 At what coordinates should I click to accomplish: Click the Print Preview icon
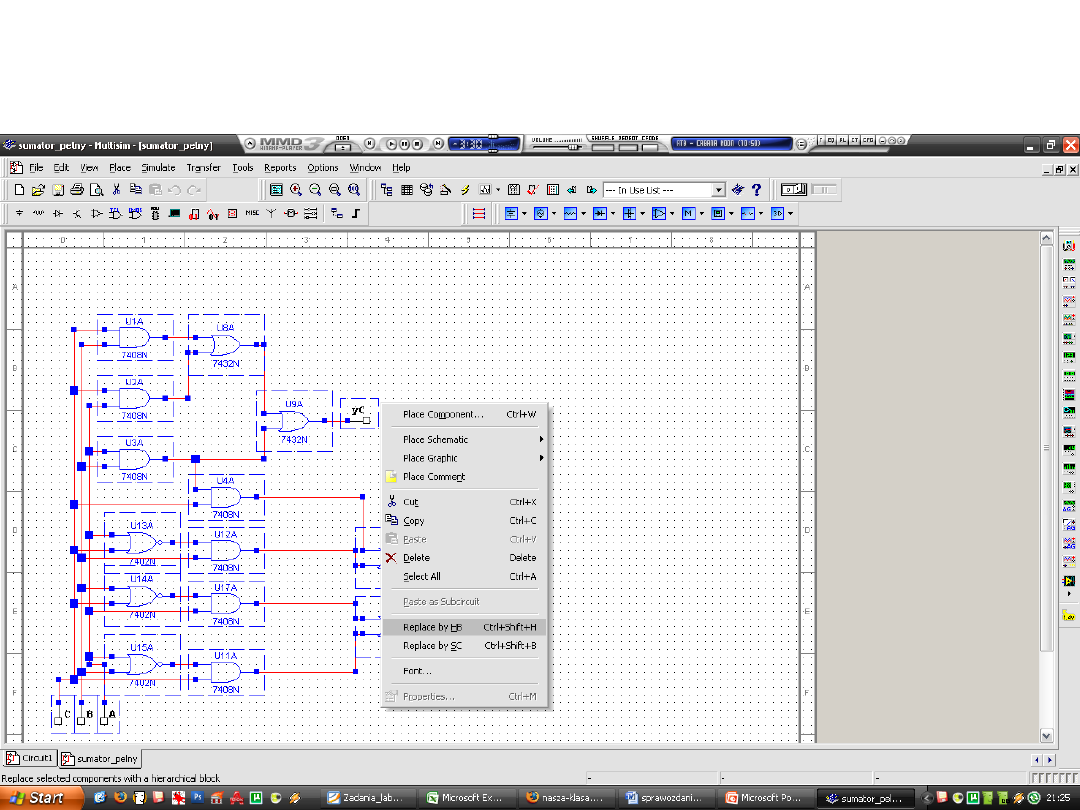click(97, 189)
